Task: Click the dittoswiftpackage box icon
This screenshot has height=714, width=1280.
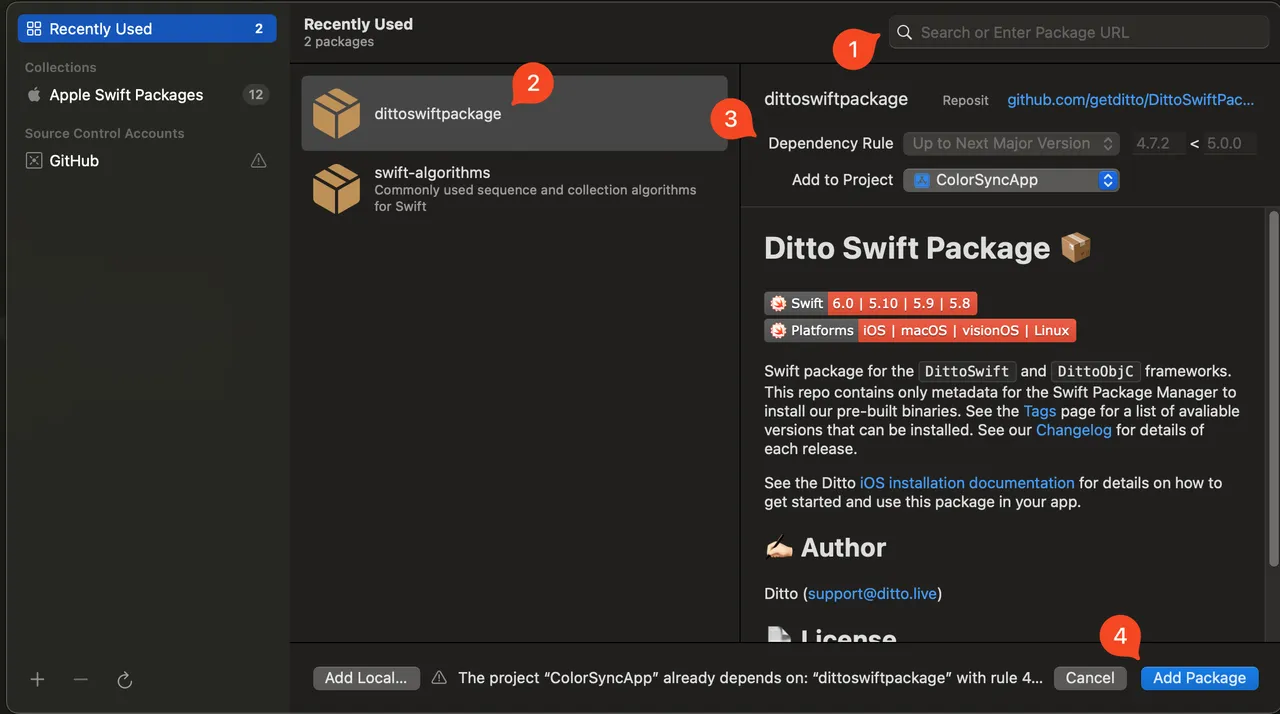Action: pos(336,114)
